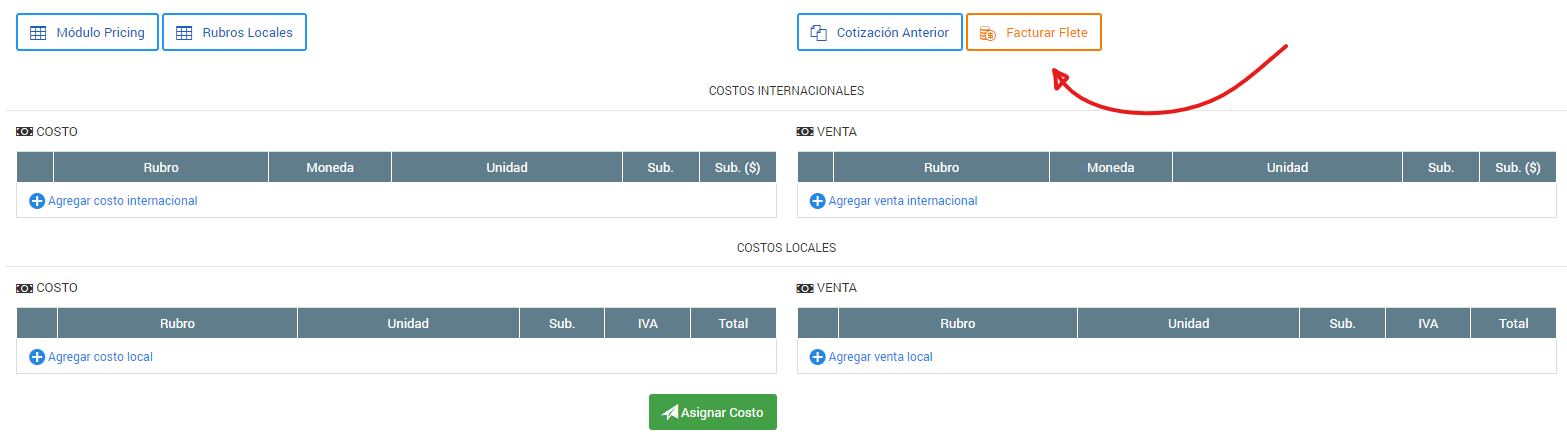Click IVA header in local sale table
1567x442 pixels.
click(1427, 324)
